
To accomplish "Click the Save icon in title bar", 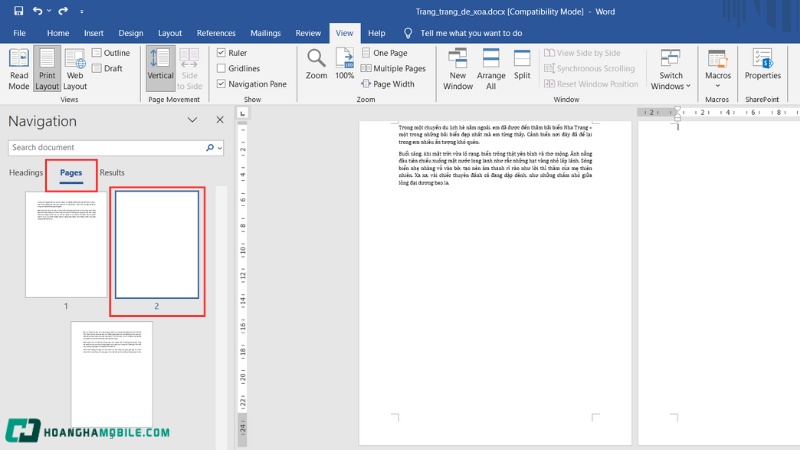I will [x=18, y=11].
